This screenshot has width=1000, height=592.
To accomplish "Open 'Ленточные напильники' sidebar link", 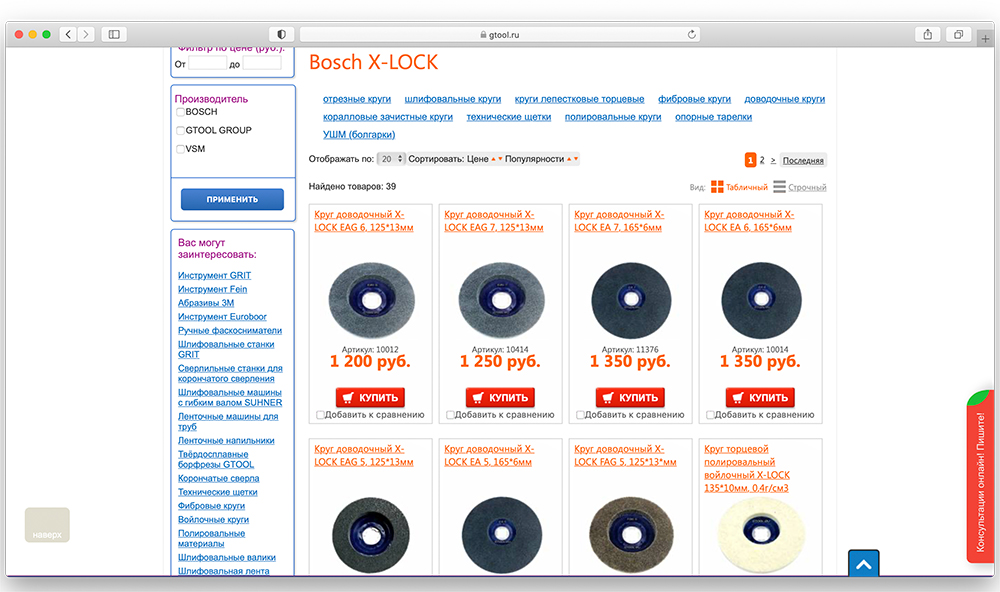I will 226,441.
